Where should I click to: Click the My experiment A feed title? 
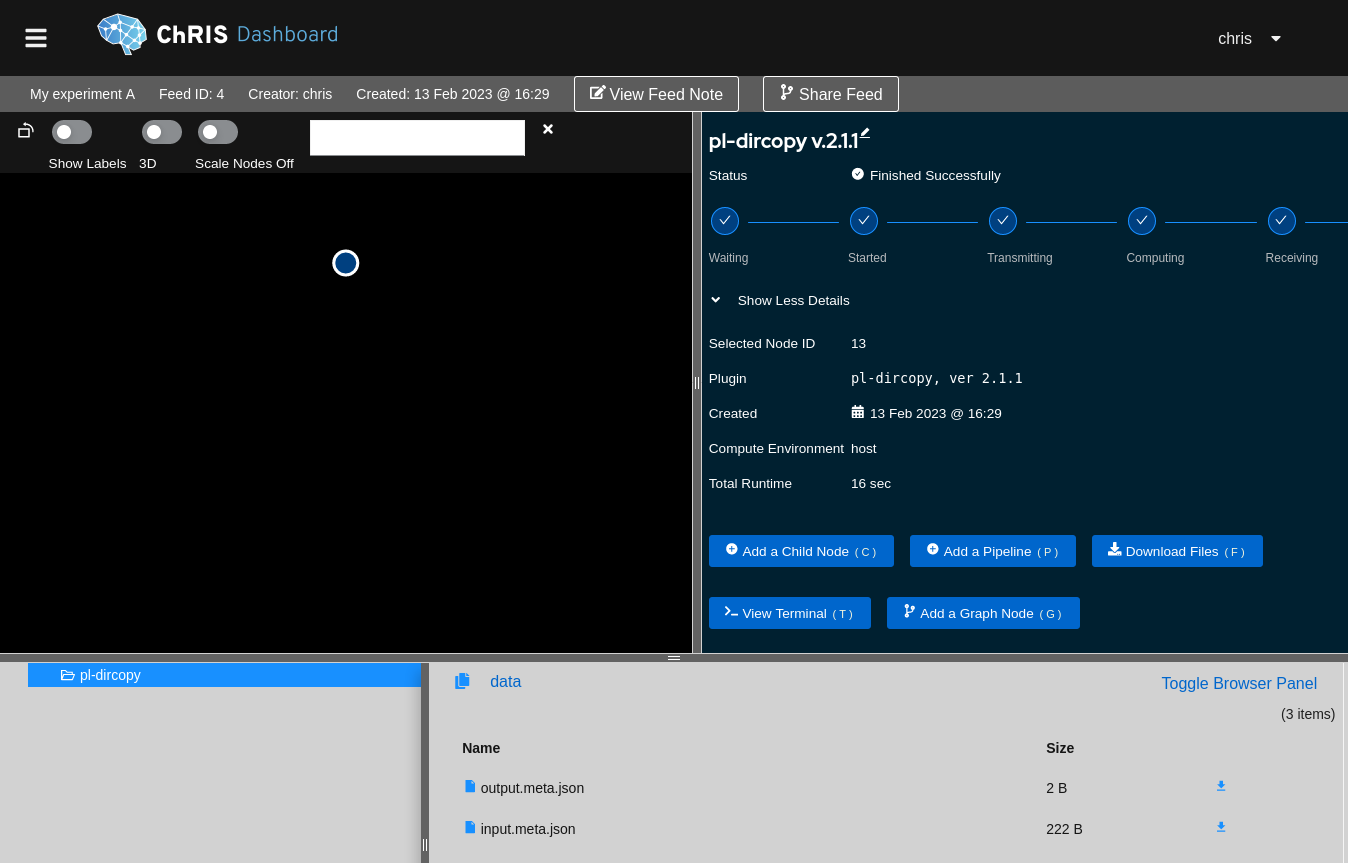point(82,94)
